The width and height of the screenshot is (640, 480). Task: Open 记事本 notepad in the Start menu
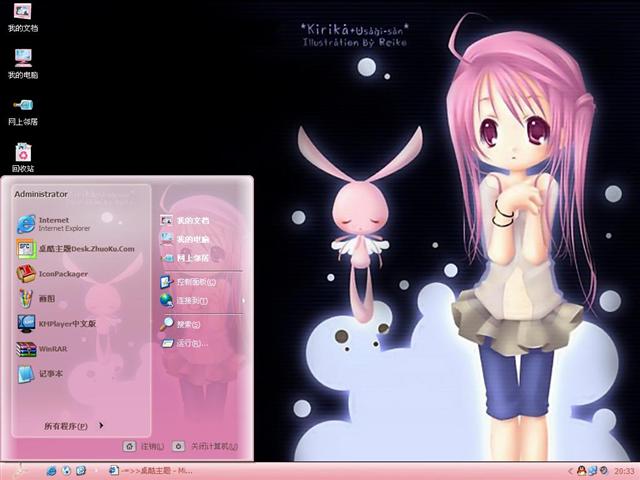50,373
